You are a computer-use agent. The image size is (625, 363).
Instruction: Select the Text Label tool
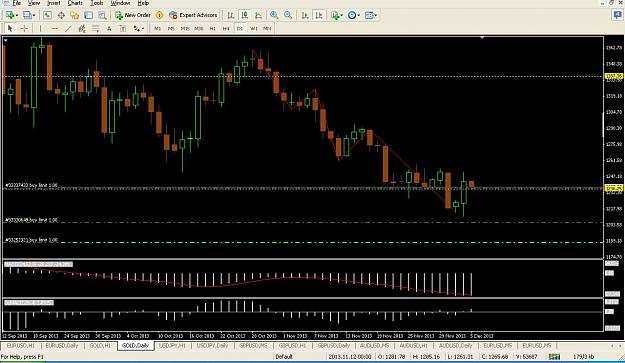(x=123, y=28)
